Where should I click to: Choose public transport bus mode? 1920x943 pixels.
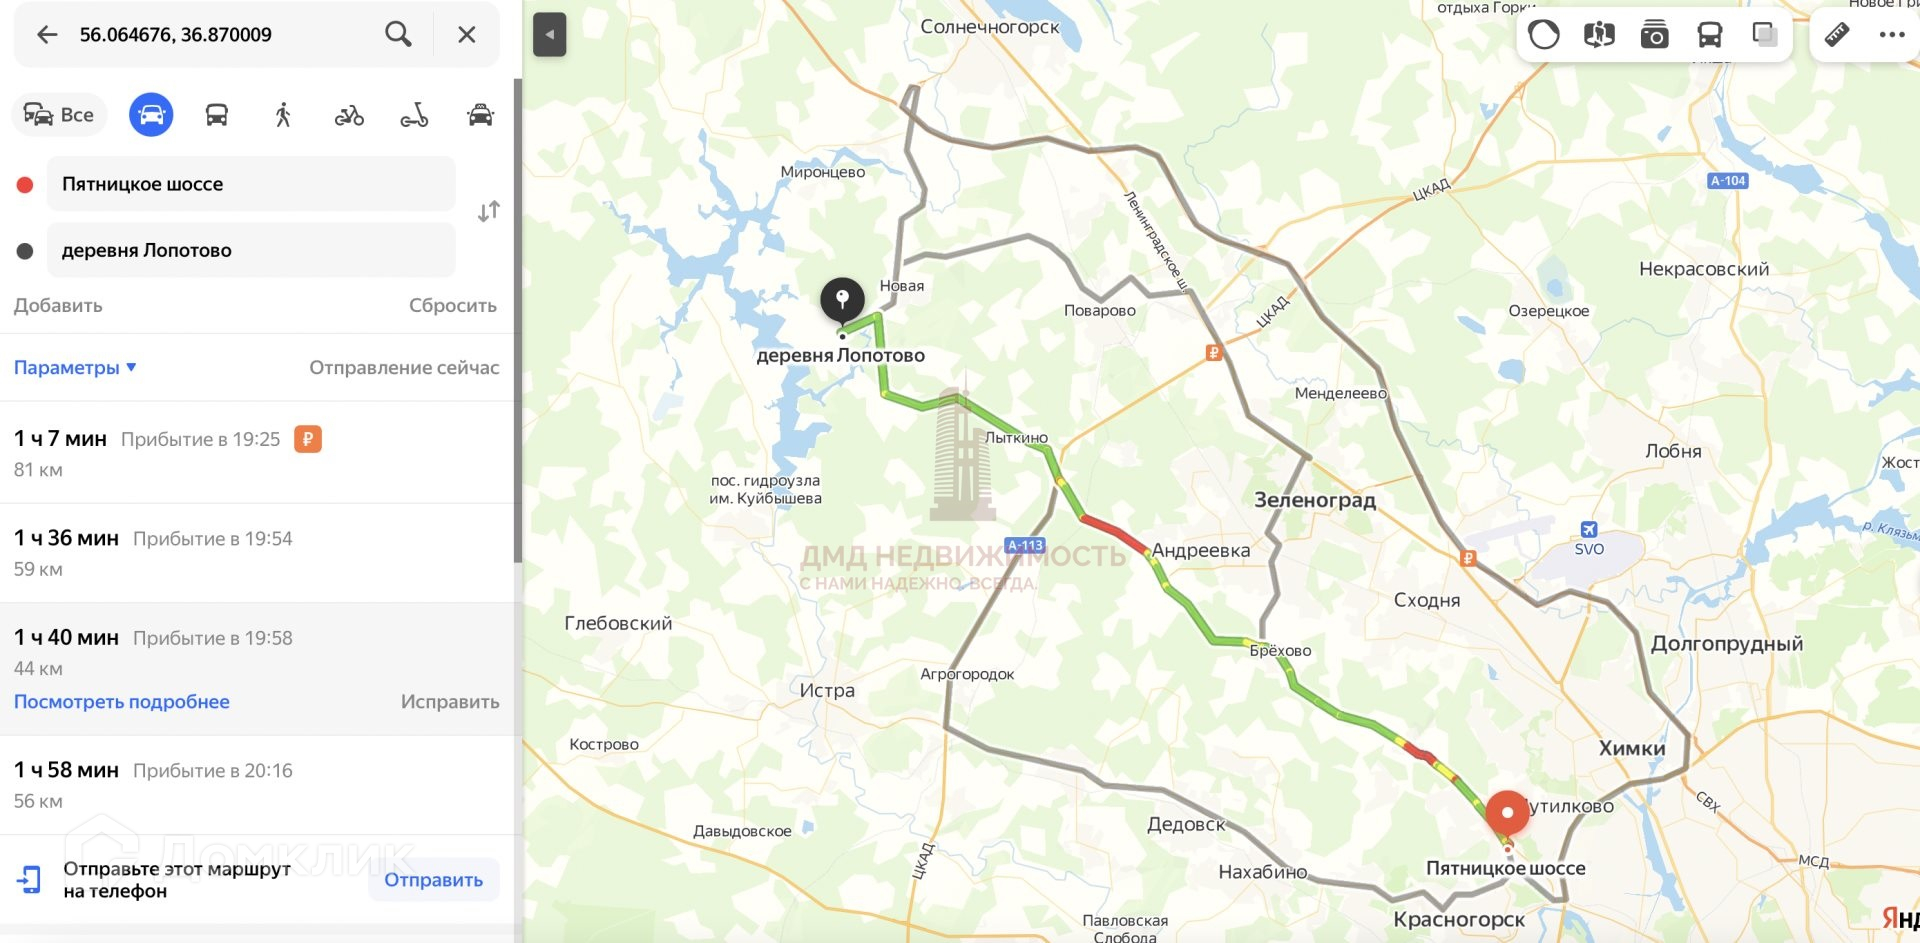pos(217,115)
